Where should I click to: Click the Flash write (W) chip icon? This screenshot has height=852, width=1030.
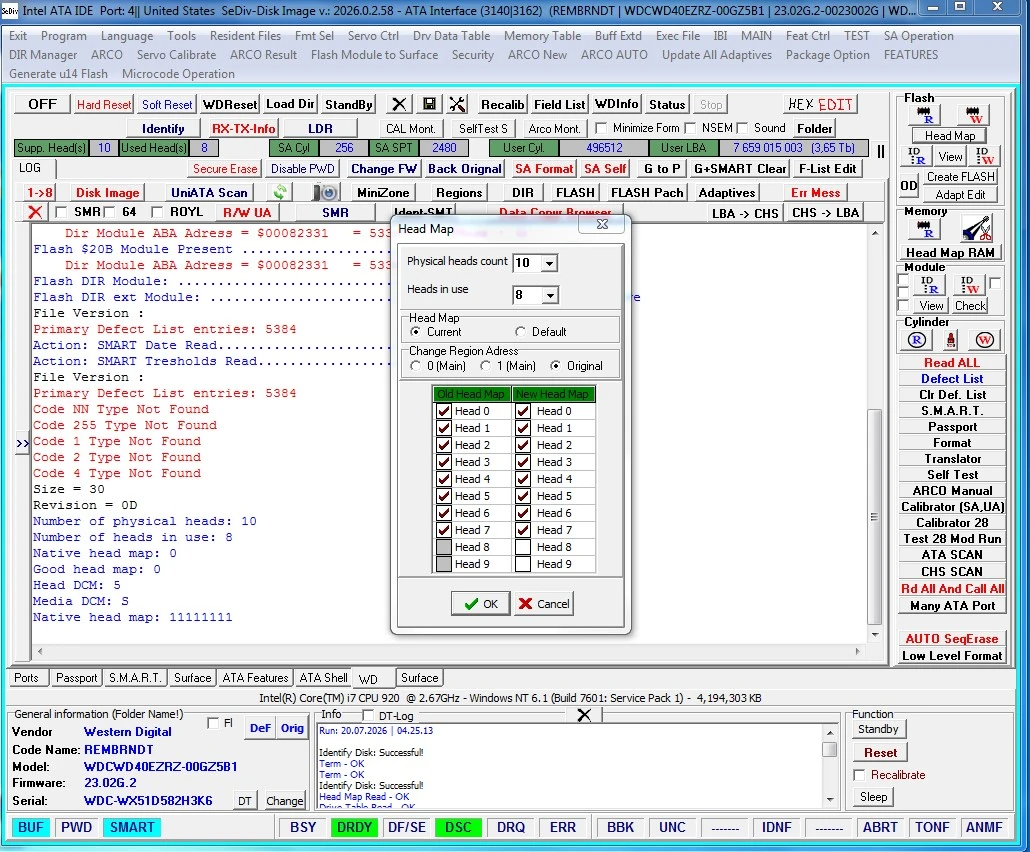click(x=974, y=114)
